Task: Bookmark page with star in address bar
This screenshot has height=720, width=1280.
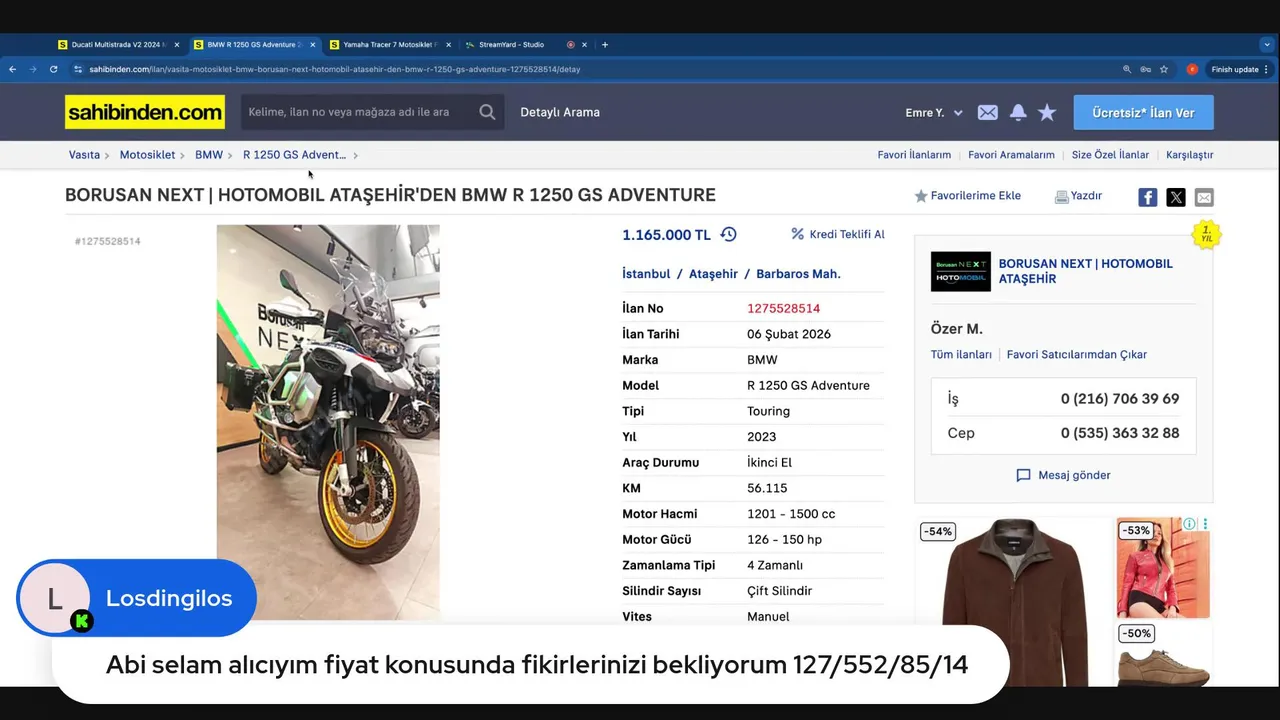Action: pyautogui.click(x=1164, y=69)
